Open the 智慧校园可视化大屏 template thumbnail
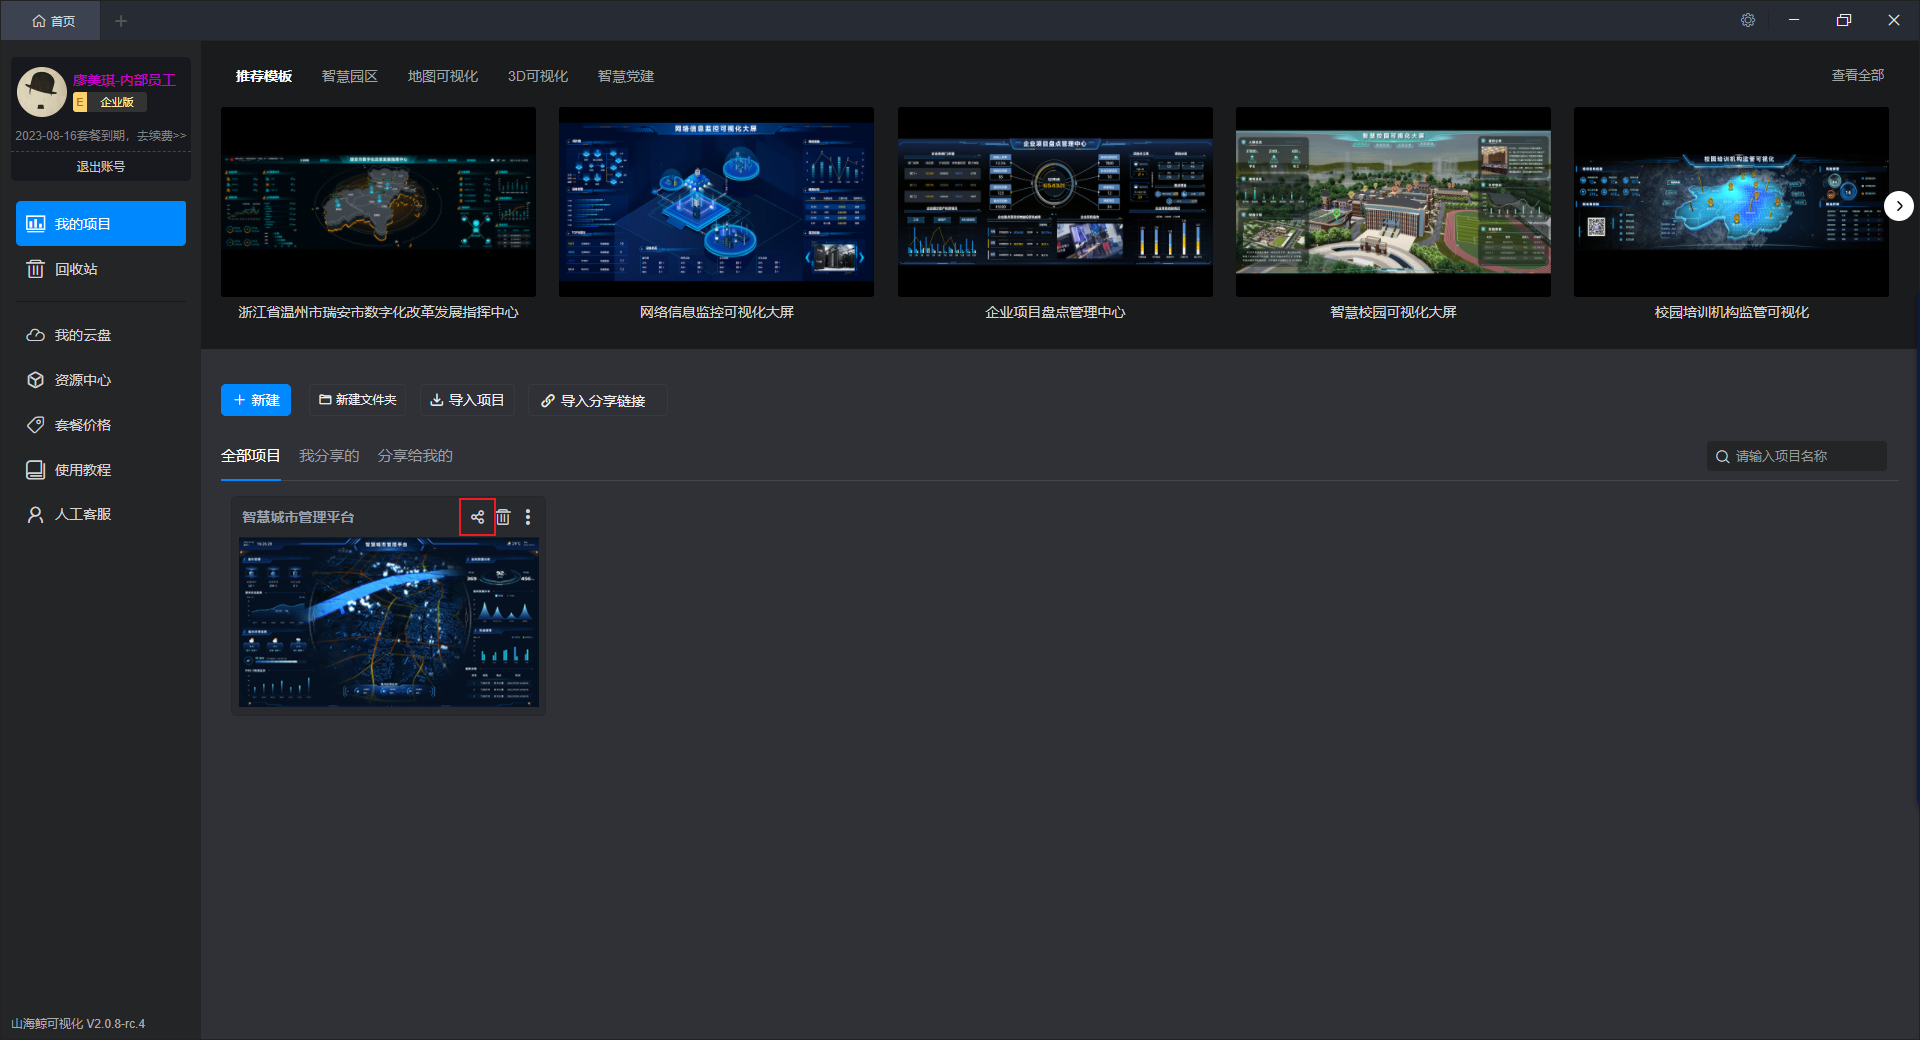 tap(1393, 202)
